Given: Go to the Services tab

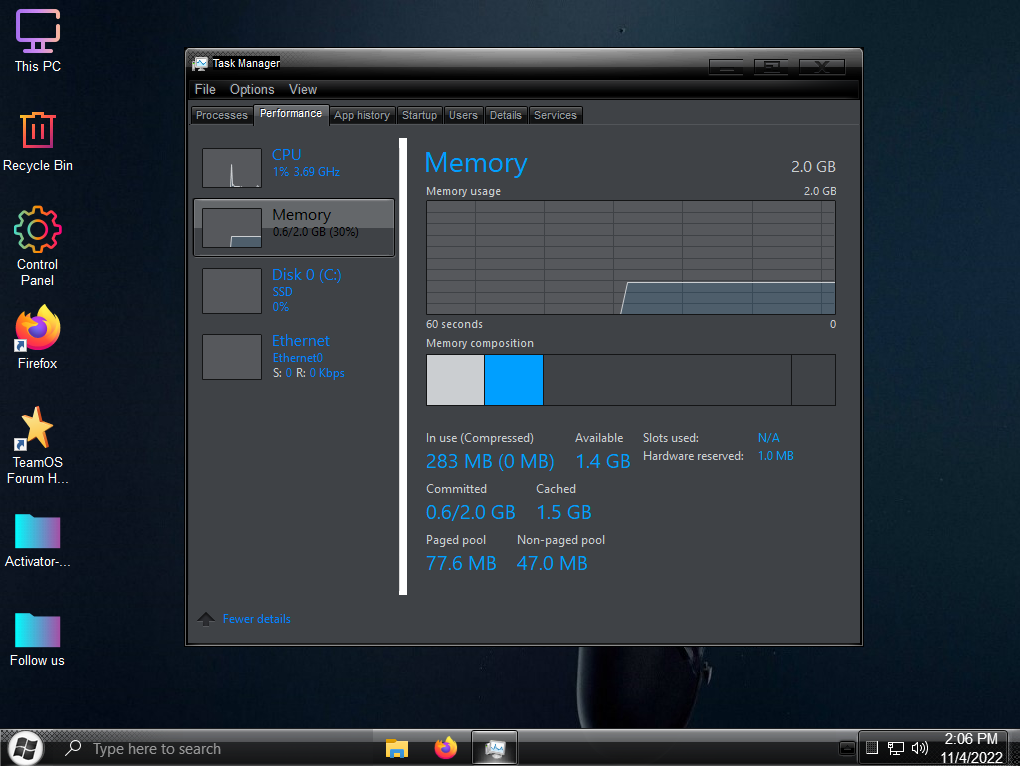Looking at the screenshot, I should (x=555, y=115).
